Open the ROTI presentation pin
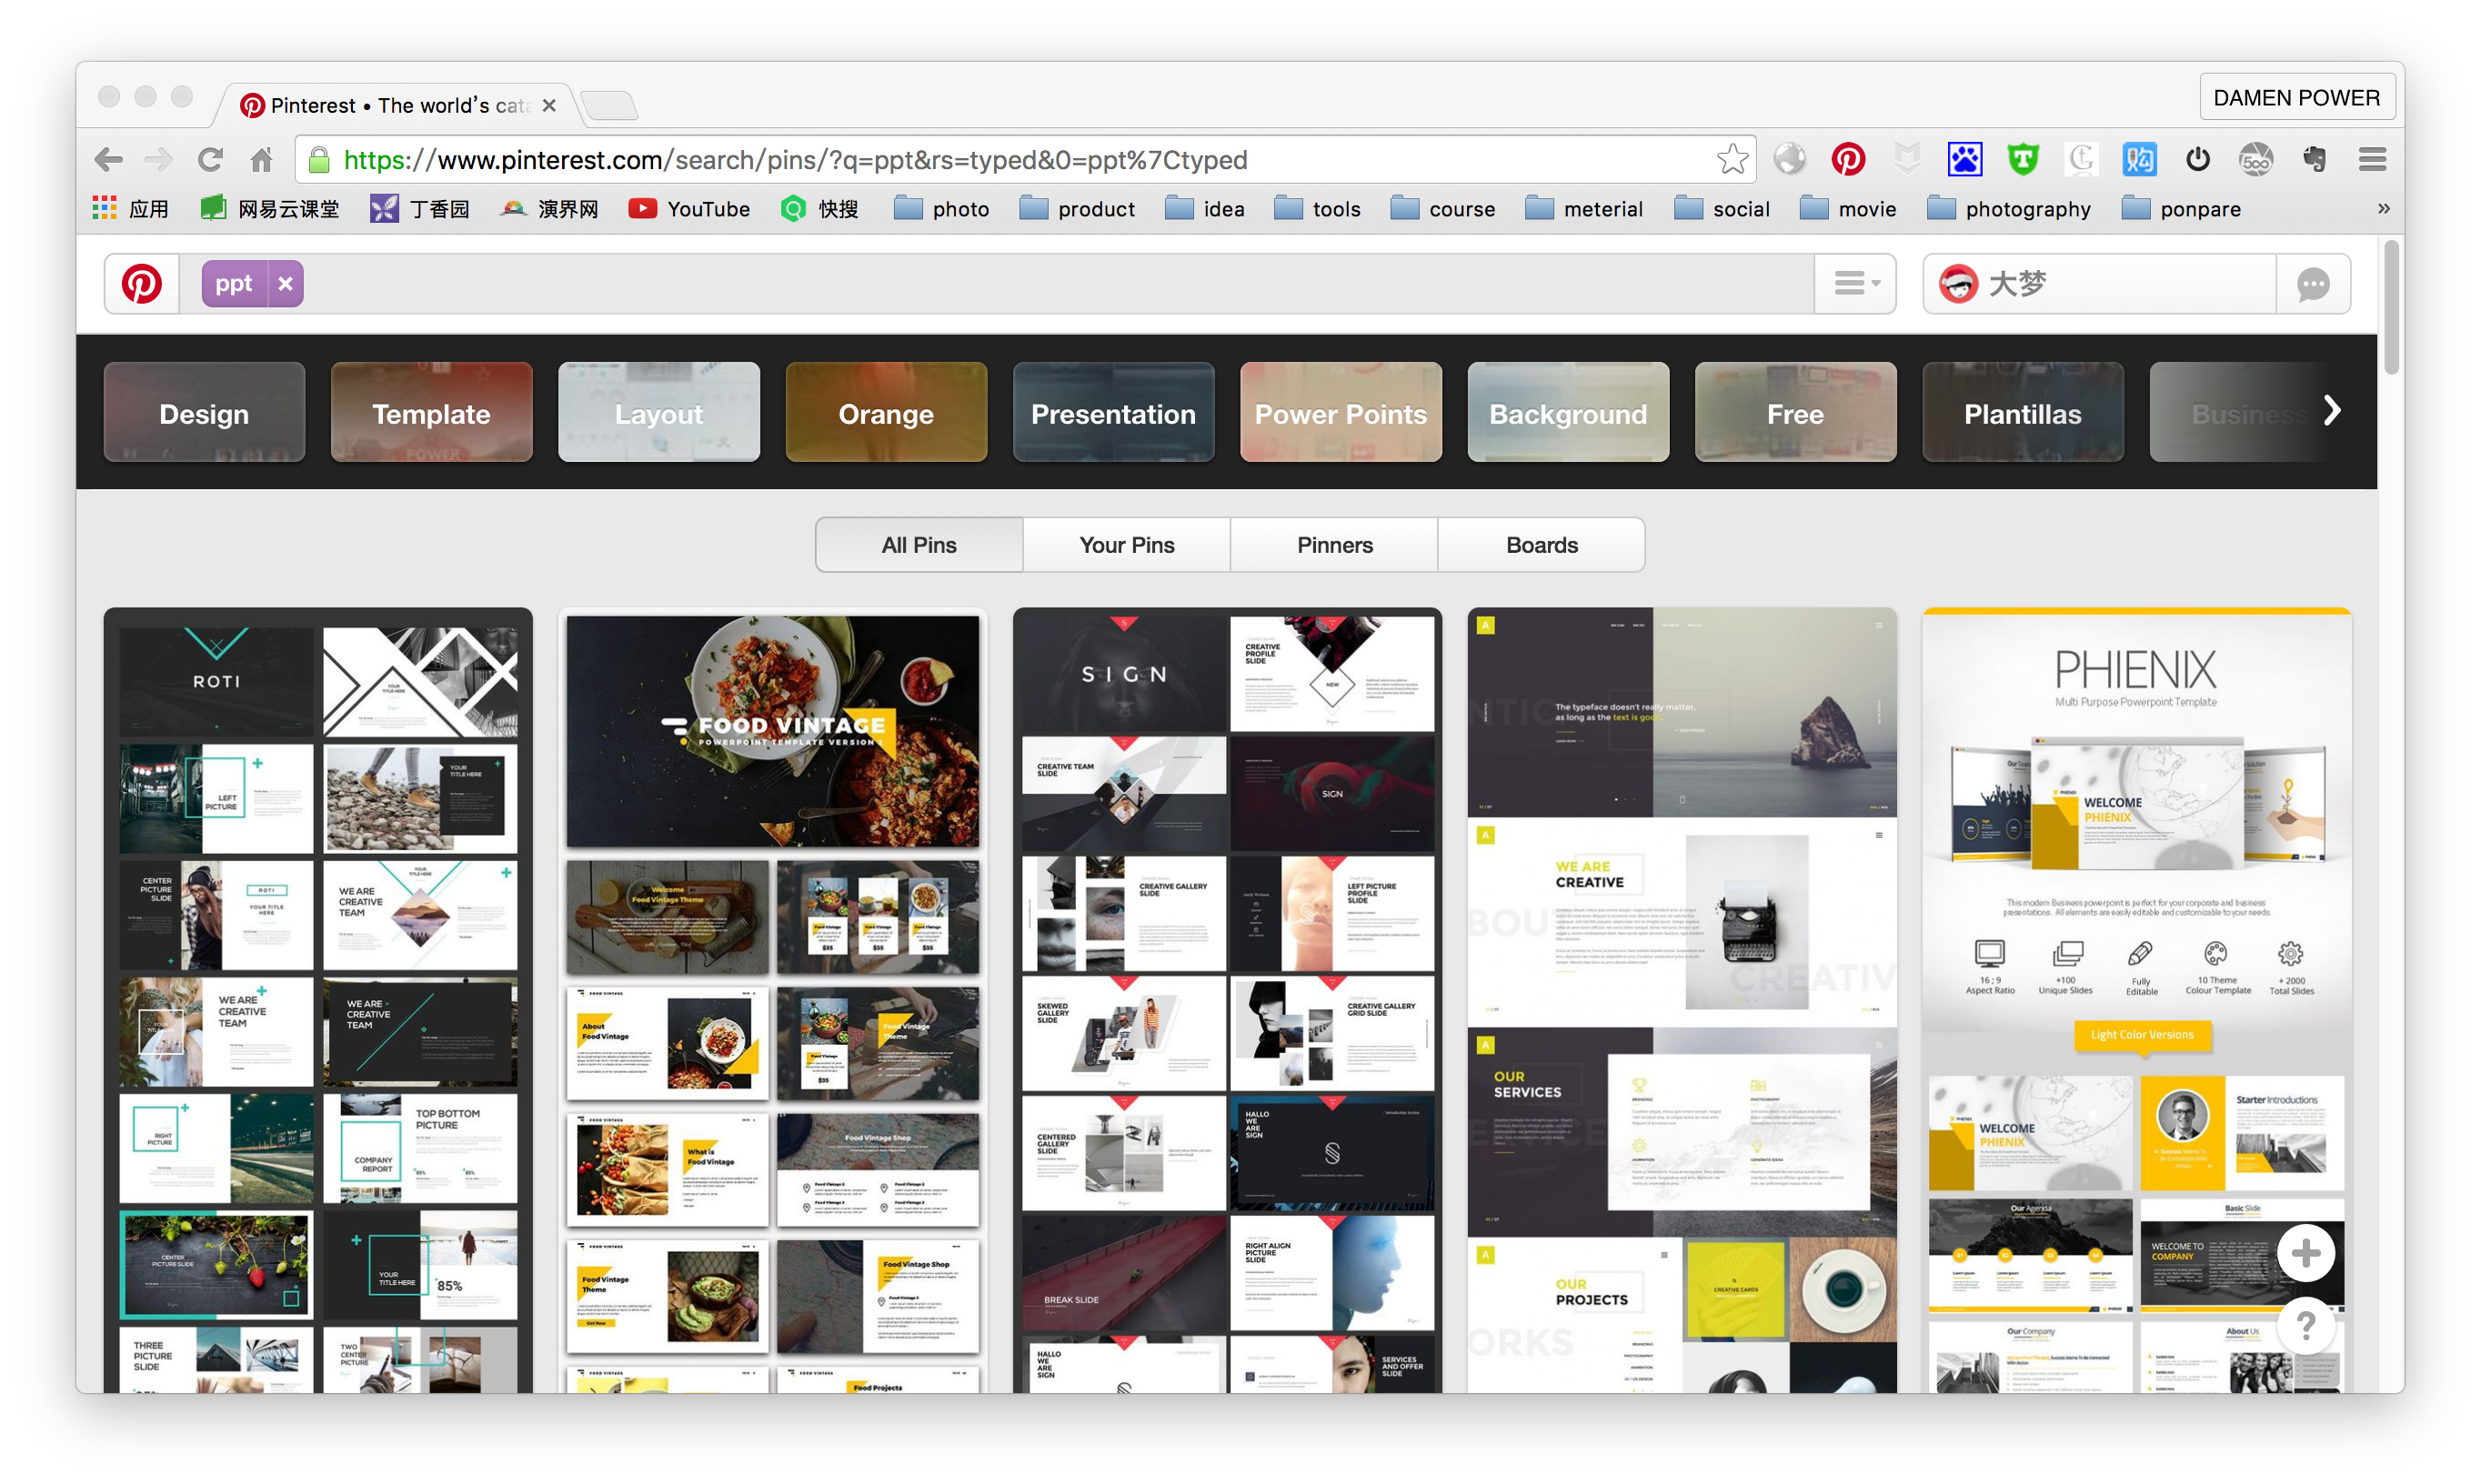The height and width of the screenshot is (1484, 2481). tap(318, 1000)
